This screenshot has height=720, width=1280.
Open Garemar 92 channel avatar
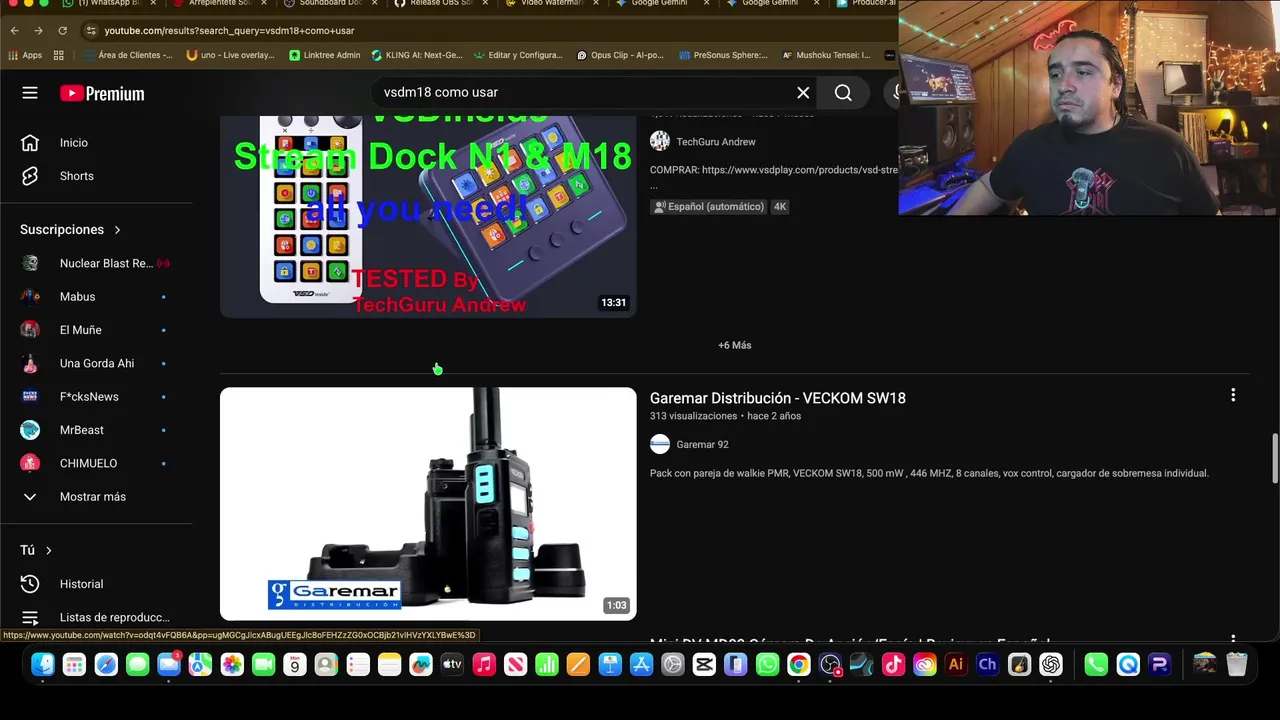click(660, 444)
